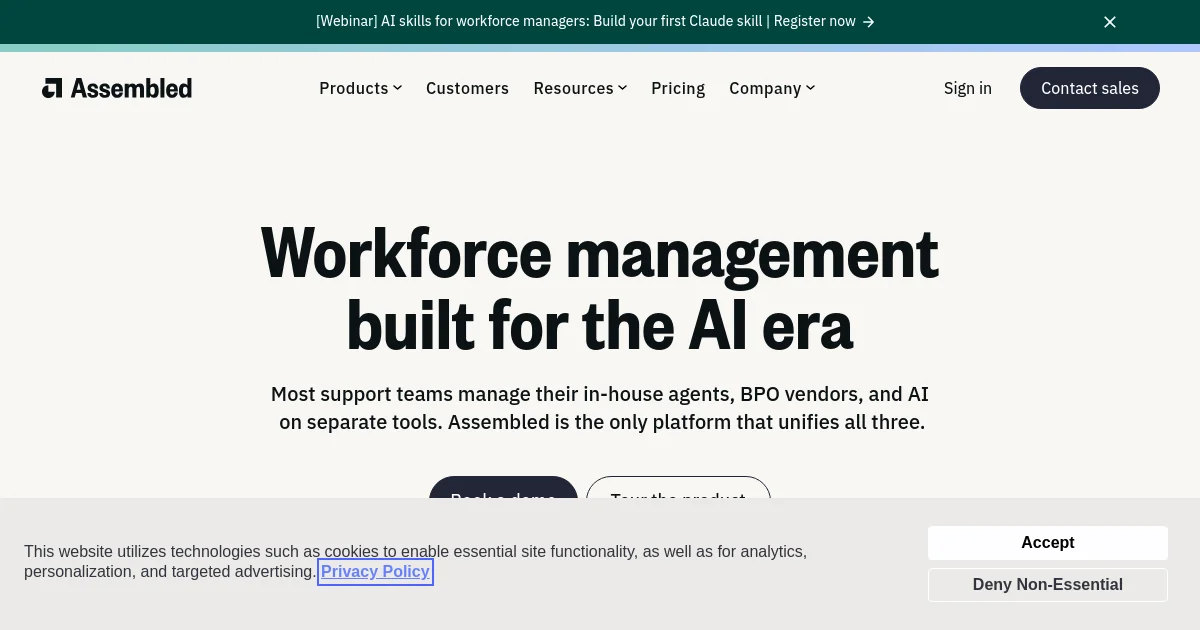Open the Customers page

[467, 88]
